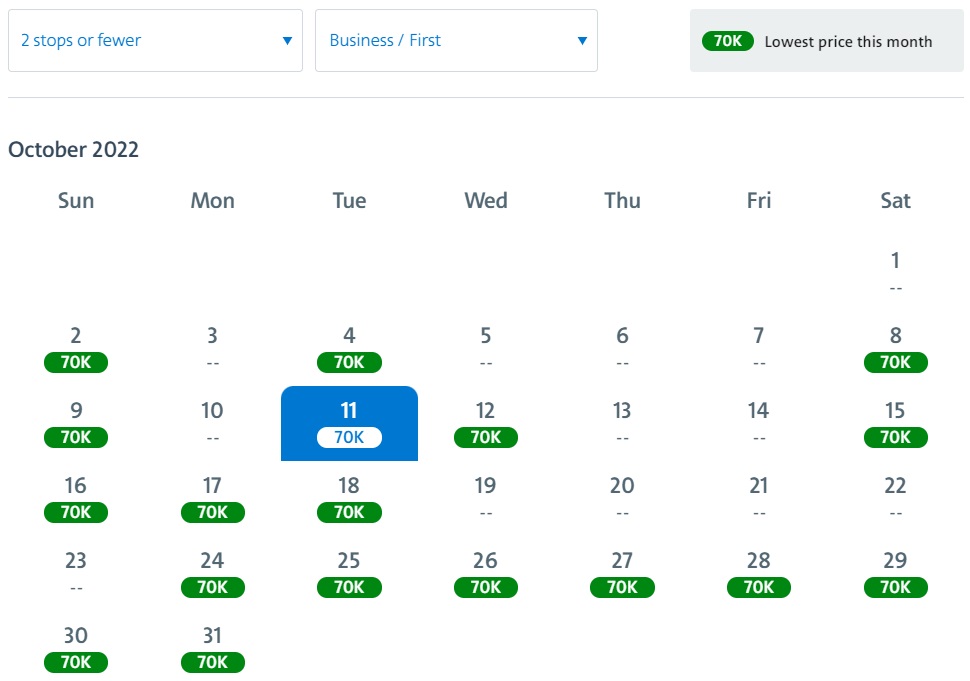
Task: Pick Thursday October 27 fare
Action: tap(622, 573)
